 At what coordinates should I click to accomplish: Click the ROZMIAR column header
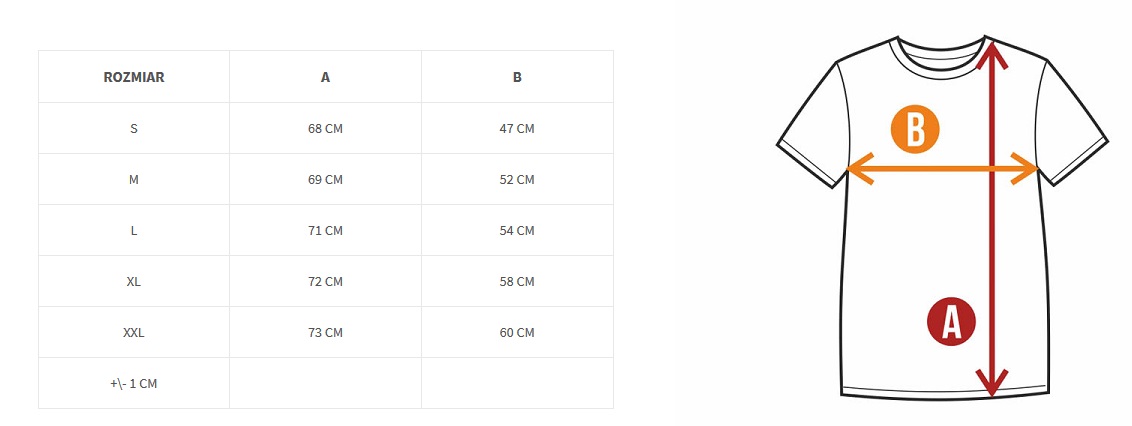(x=134, y=77)
